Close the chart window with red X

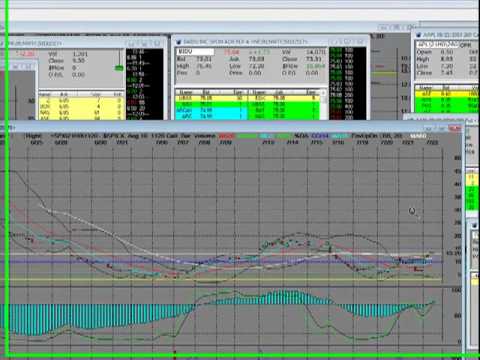point(455,128)
